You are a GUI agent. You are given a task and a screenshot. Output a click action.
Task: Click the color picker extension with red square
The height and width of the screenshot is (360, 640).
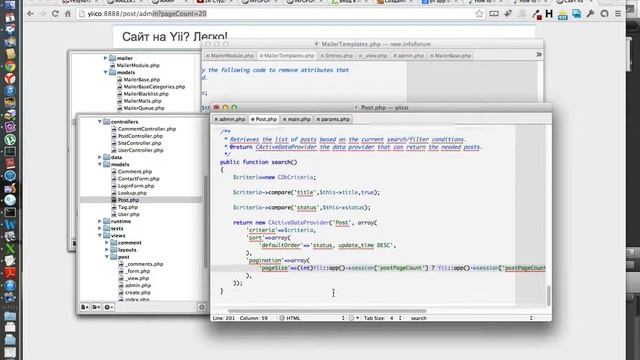(537, 15)
